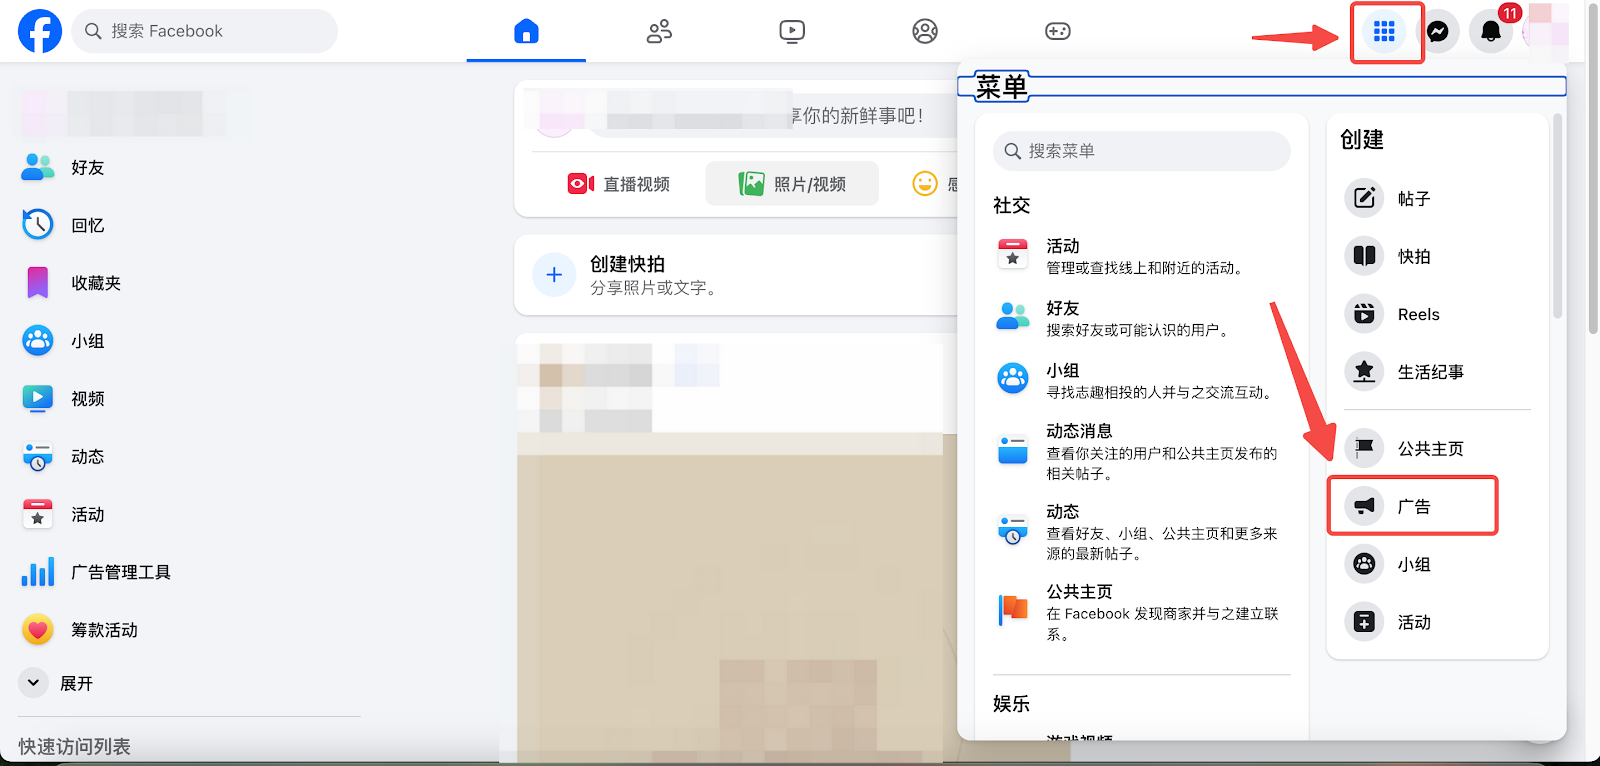This screenshot has height=766, width=1600.
Task: Focus the 搜索 Facebook search box
Action: coord(205,31)
